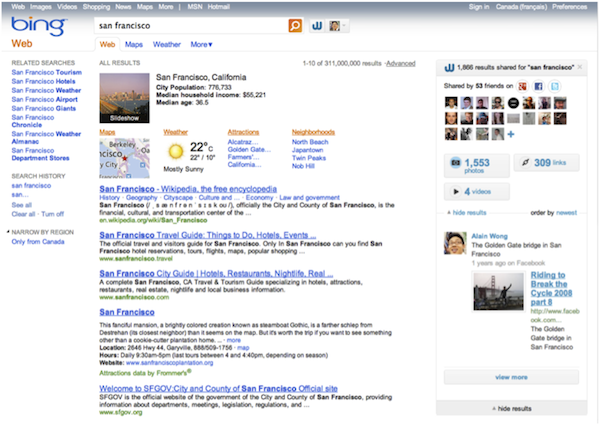The image size is (600, 425).
Task: Open the More dropdown under search box
Action: tap(202, 45)
